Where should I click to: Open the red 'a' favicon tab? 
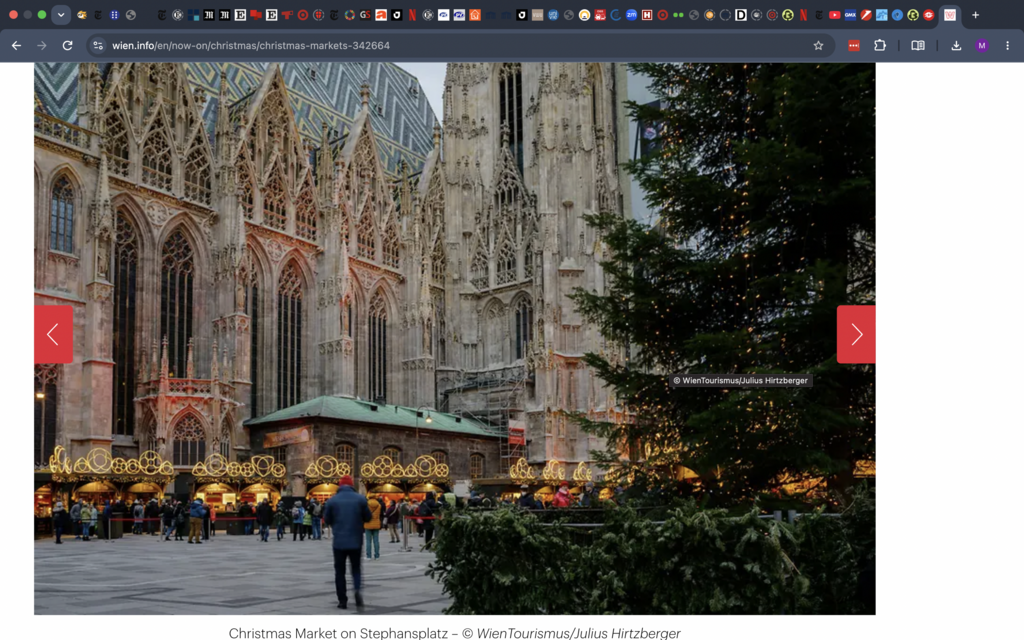pyautogui.click(x=381, y=15)
